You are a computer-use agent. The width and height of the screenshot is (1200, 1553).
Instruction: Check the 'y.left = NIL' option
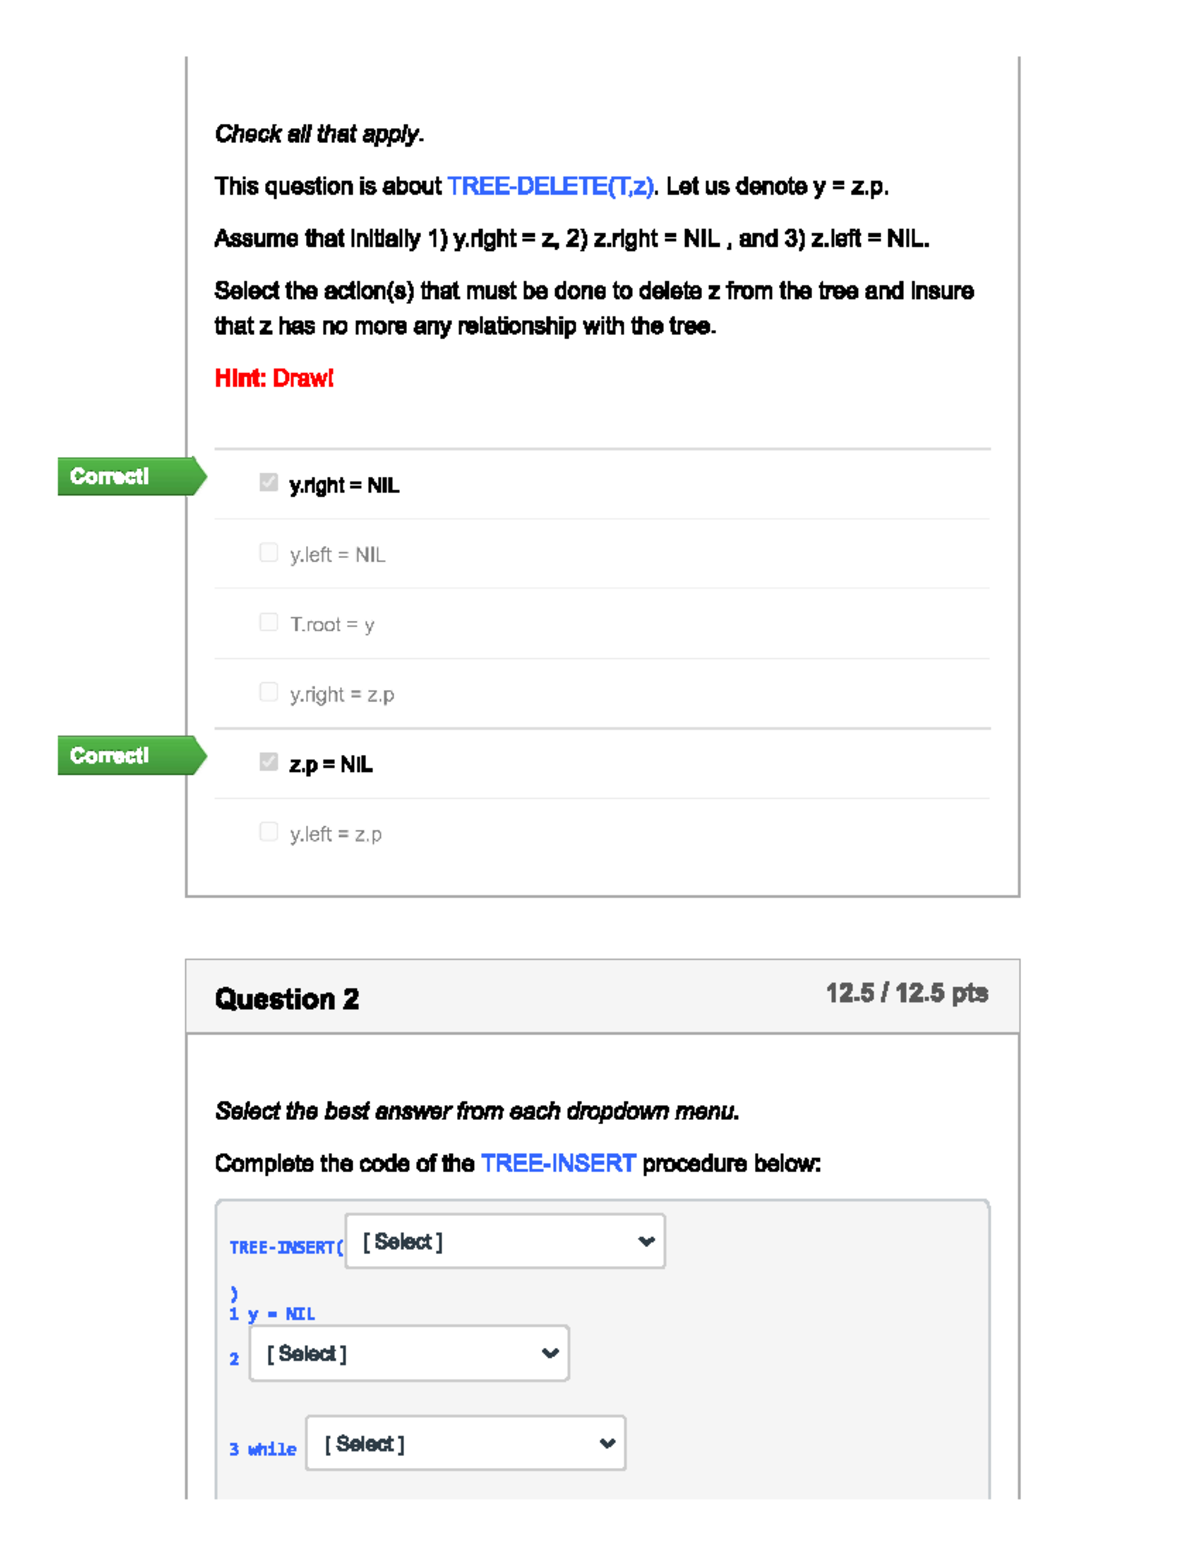click(268, 553)
